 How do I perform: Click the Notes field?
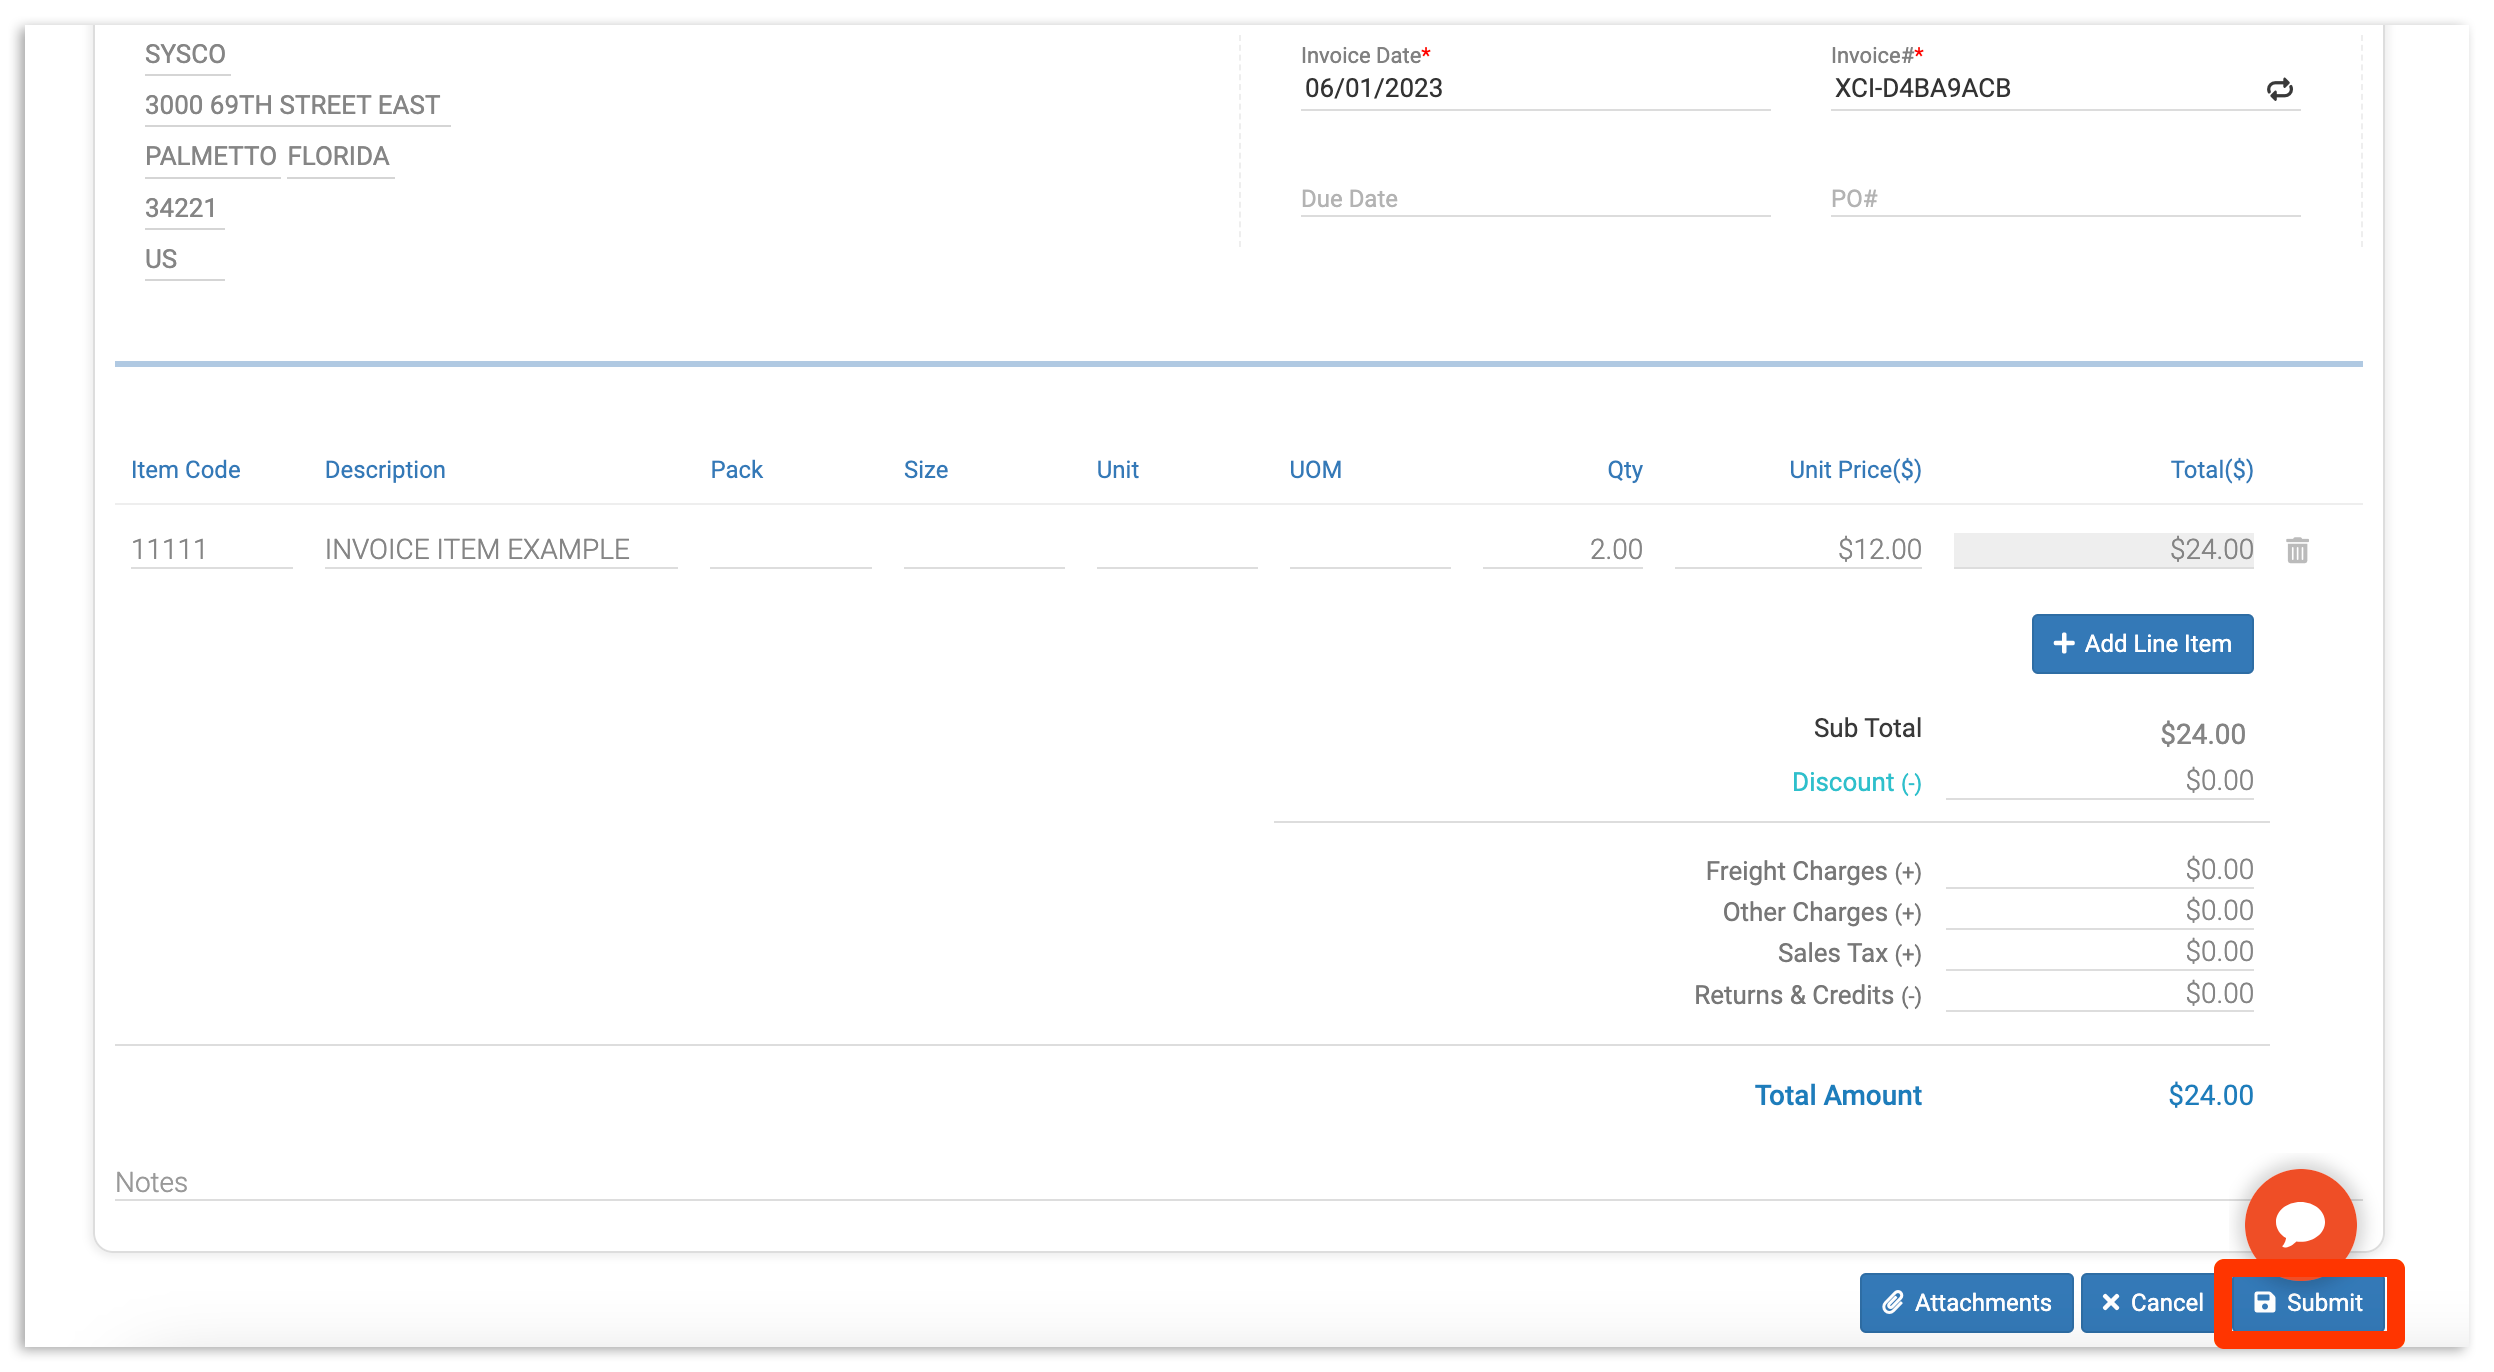pos(400,1182)
